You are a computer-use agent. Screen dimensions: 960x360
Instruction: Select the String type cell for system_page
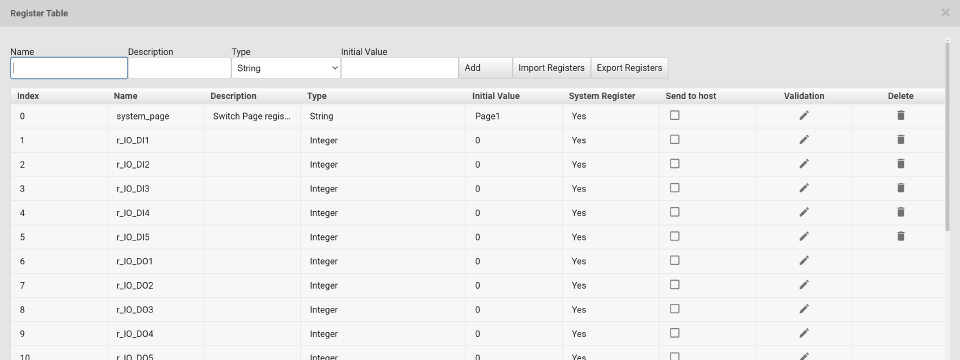coord(383,116)
